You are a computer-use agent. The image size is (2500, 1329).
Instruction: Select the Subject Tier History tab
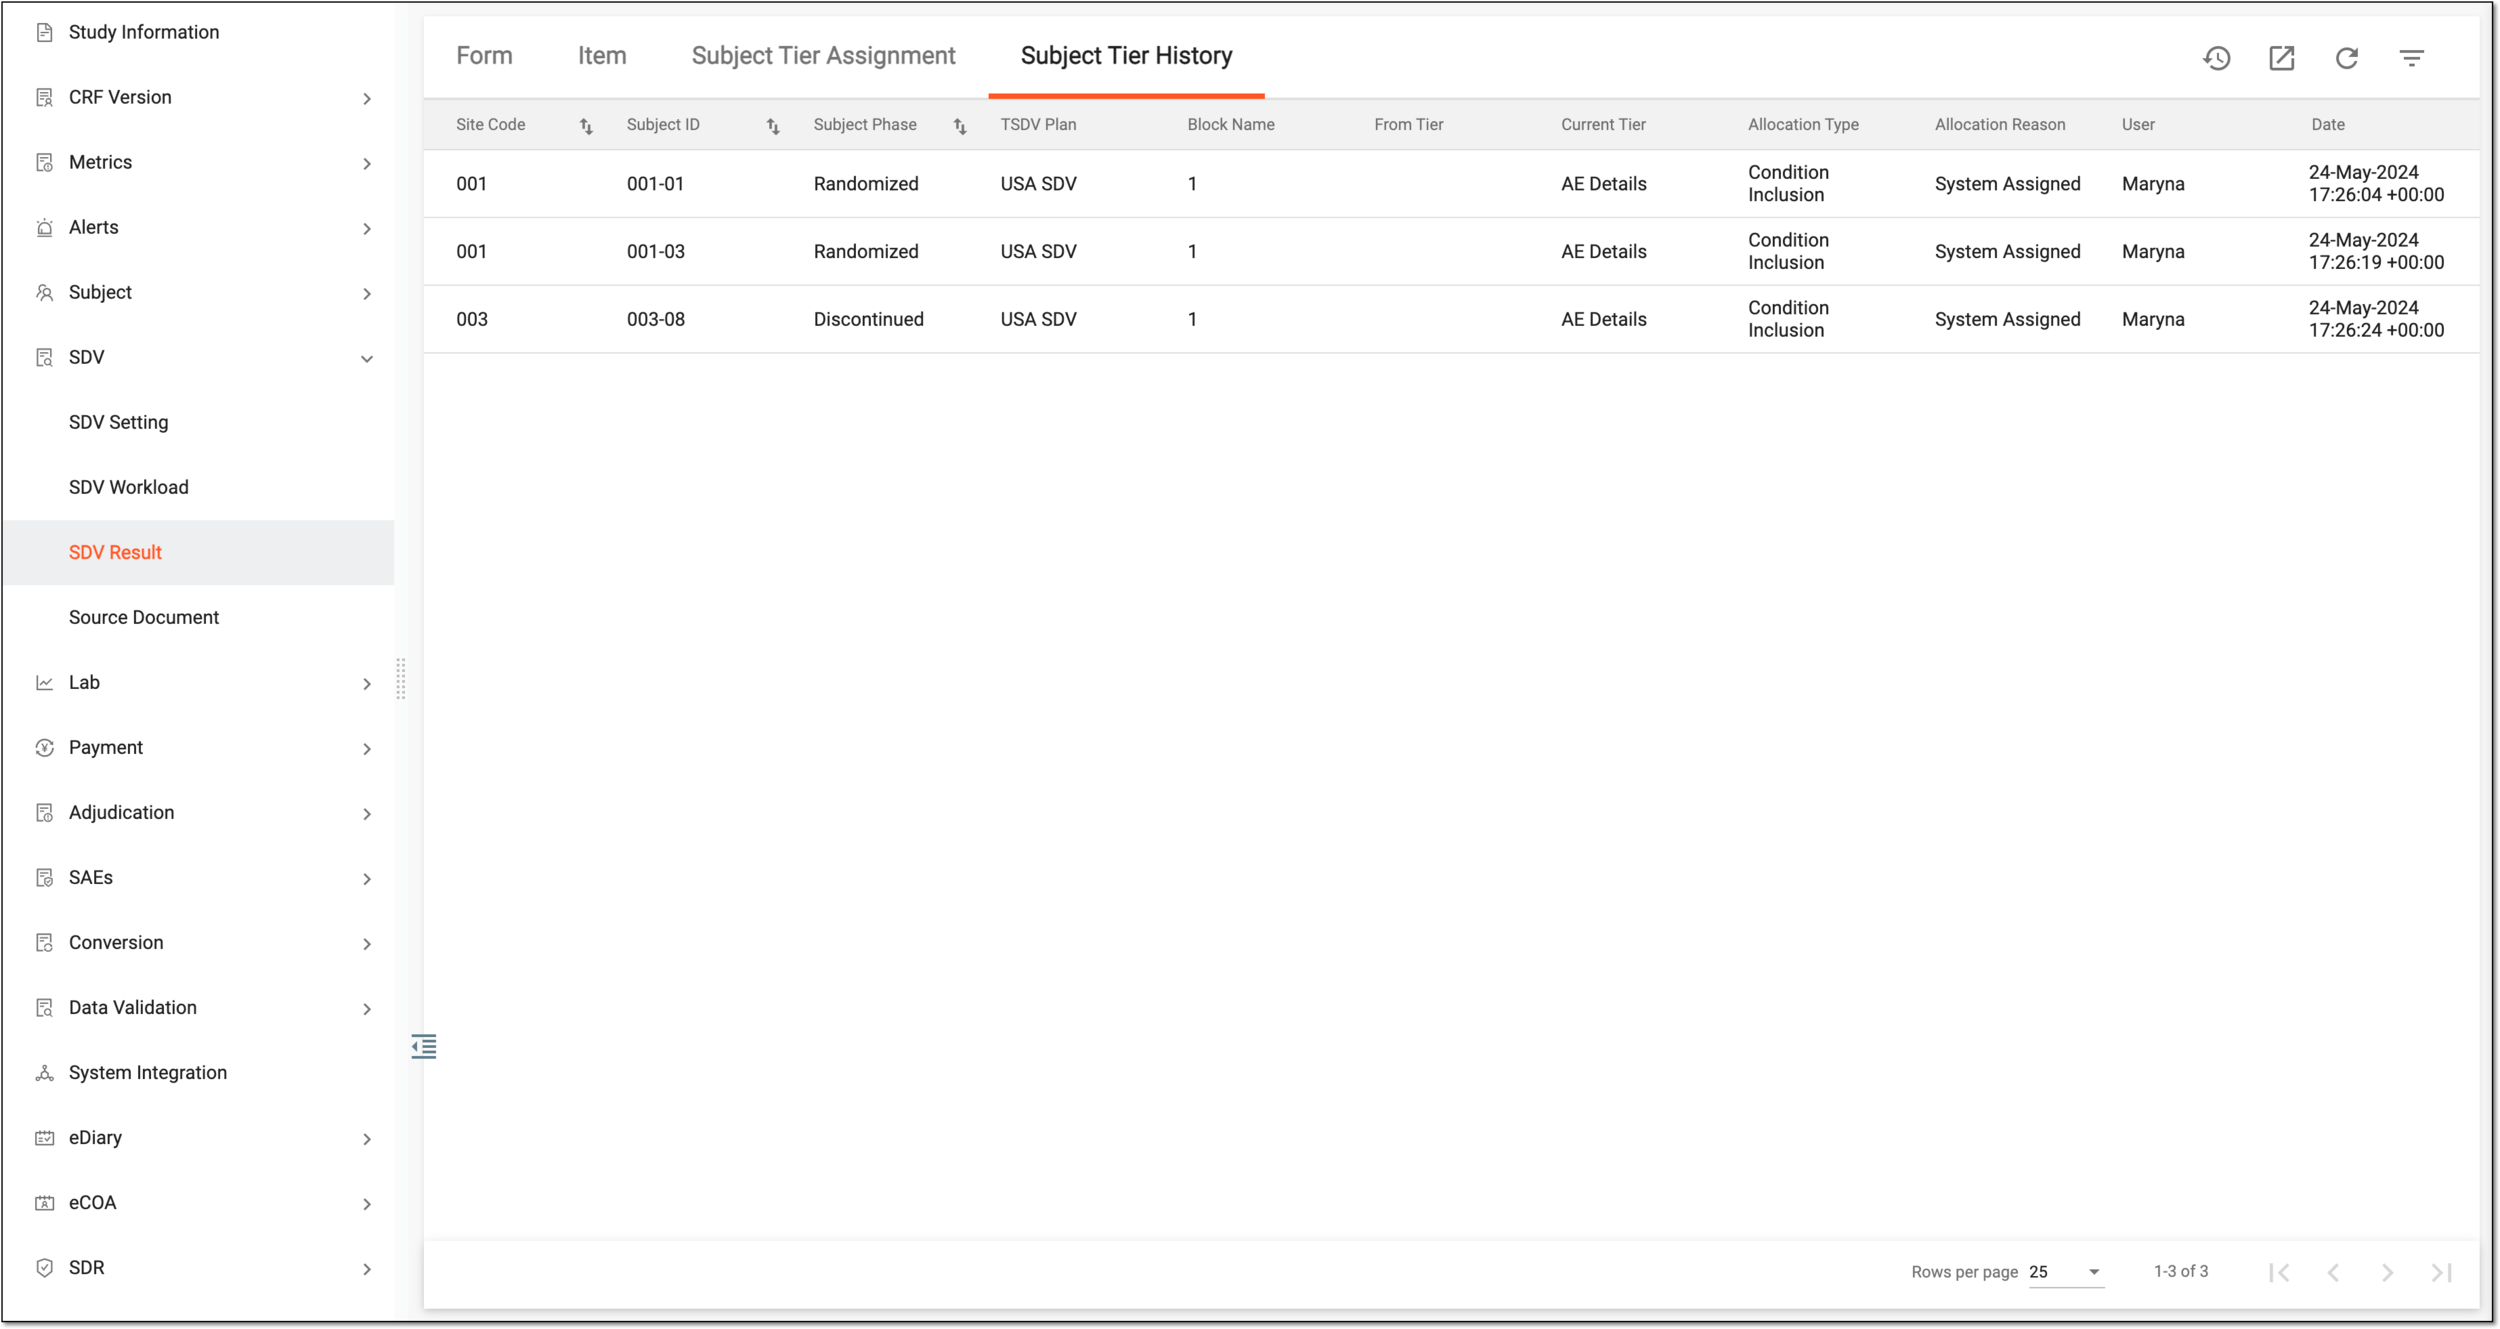point(1126,56)
